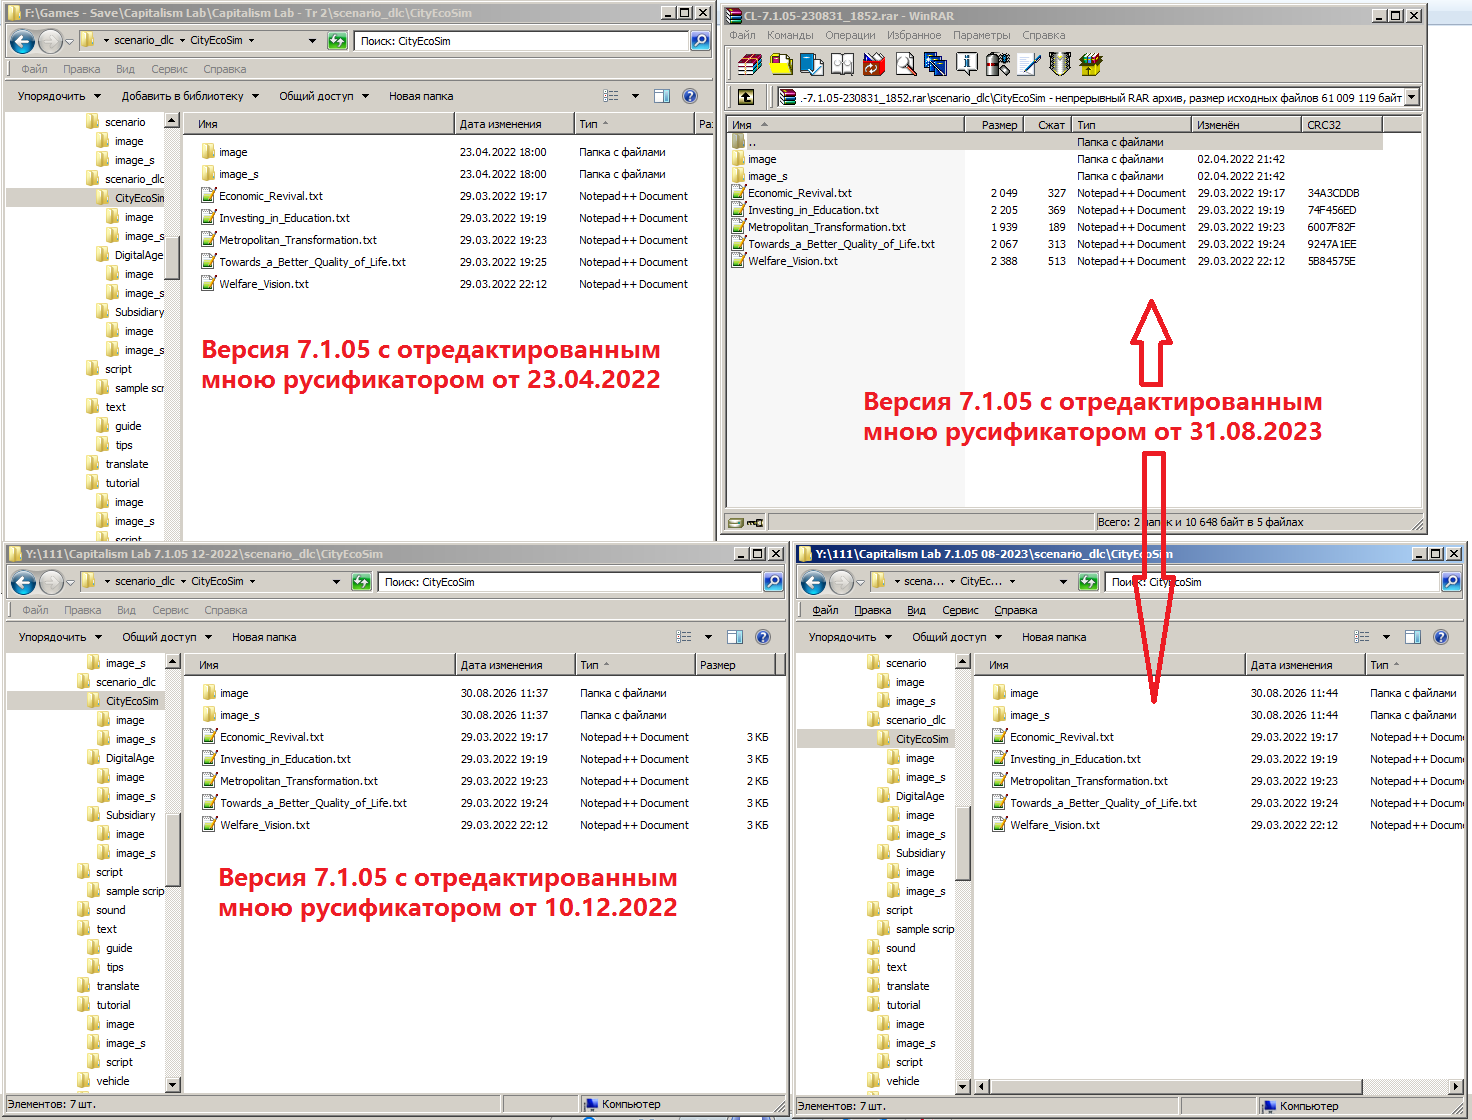This screenshot has height=1120, width=1472.
Task: Click help icon in F:\Games explorer window
Action: coord(690,96)
